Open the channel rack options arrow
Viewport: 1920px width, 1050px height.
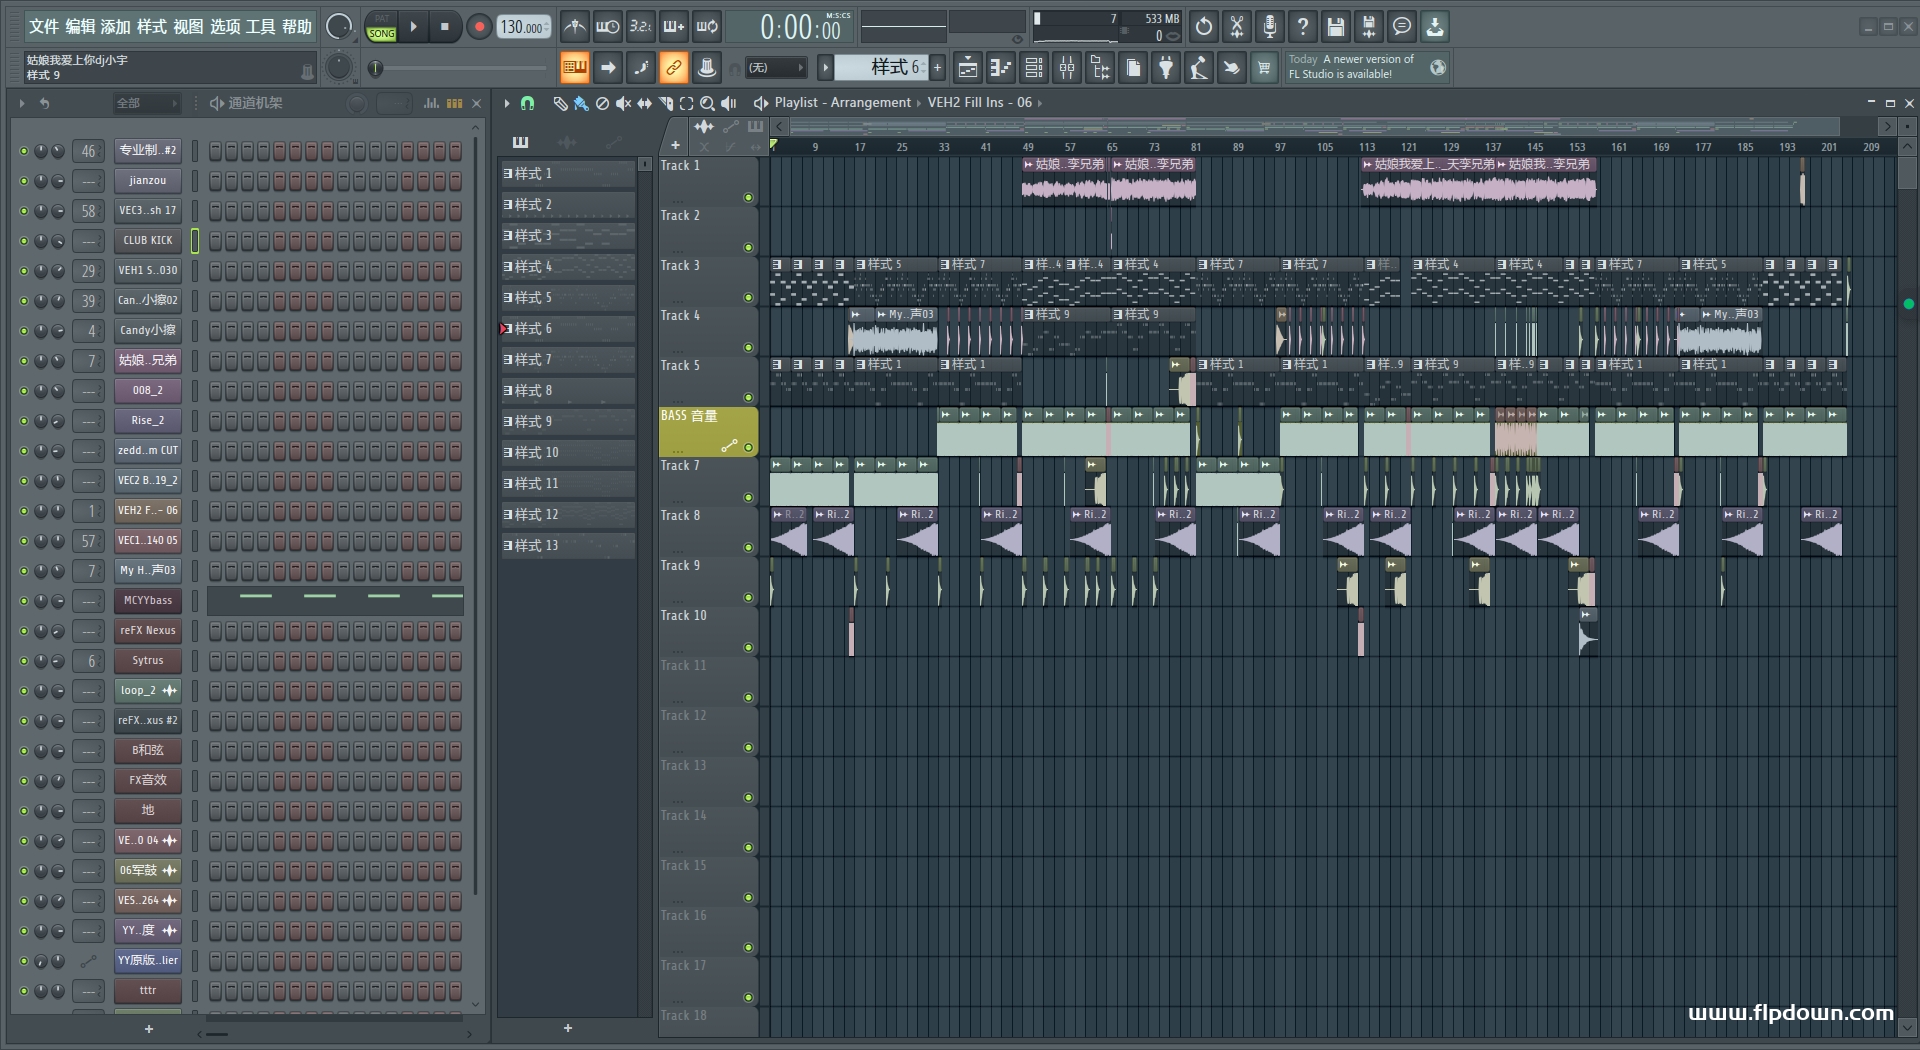click(x=22, y=103)
